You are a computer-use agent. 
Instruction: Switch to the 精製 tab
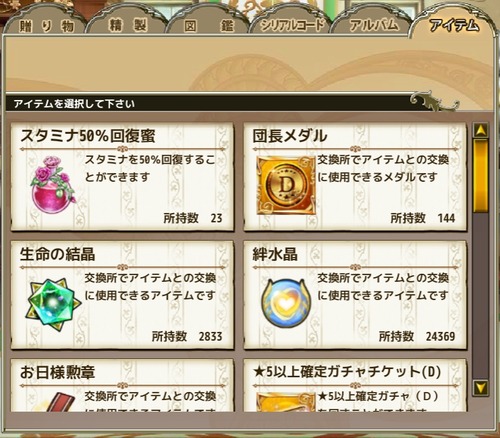pyautogui.click(x=127, y=25)
